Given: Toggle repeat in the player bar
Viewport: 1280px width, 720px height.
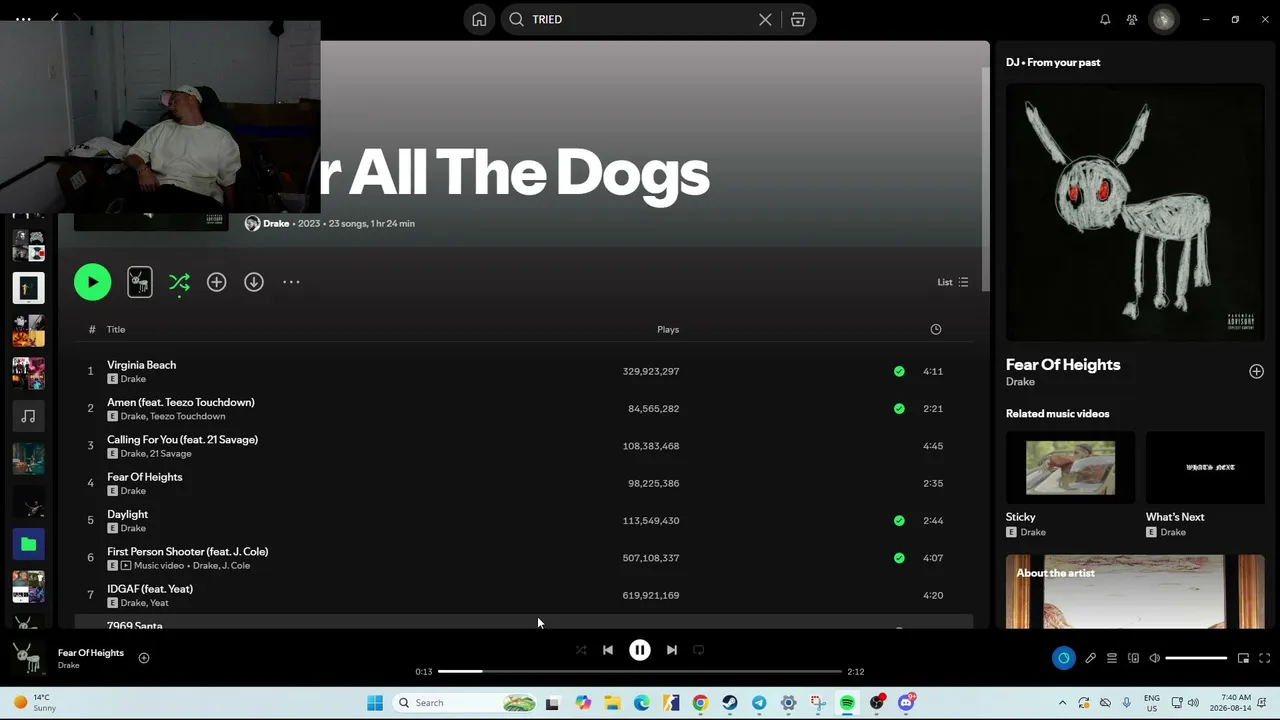Looking at the screenshot, I should 699,650.
